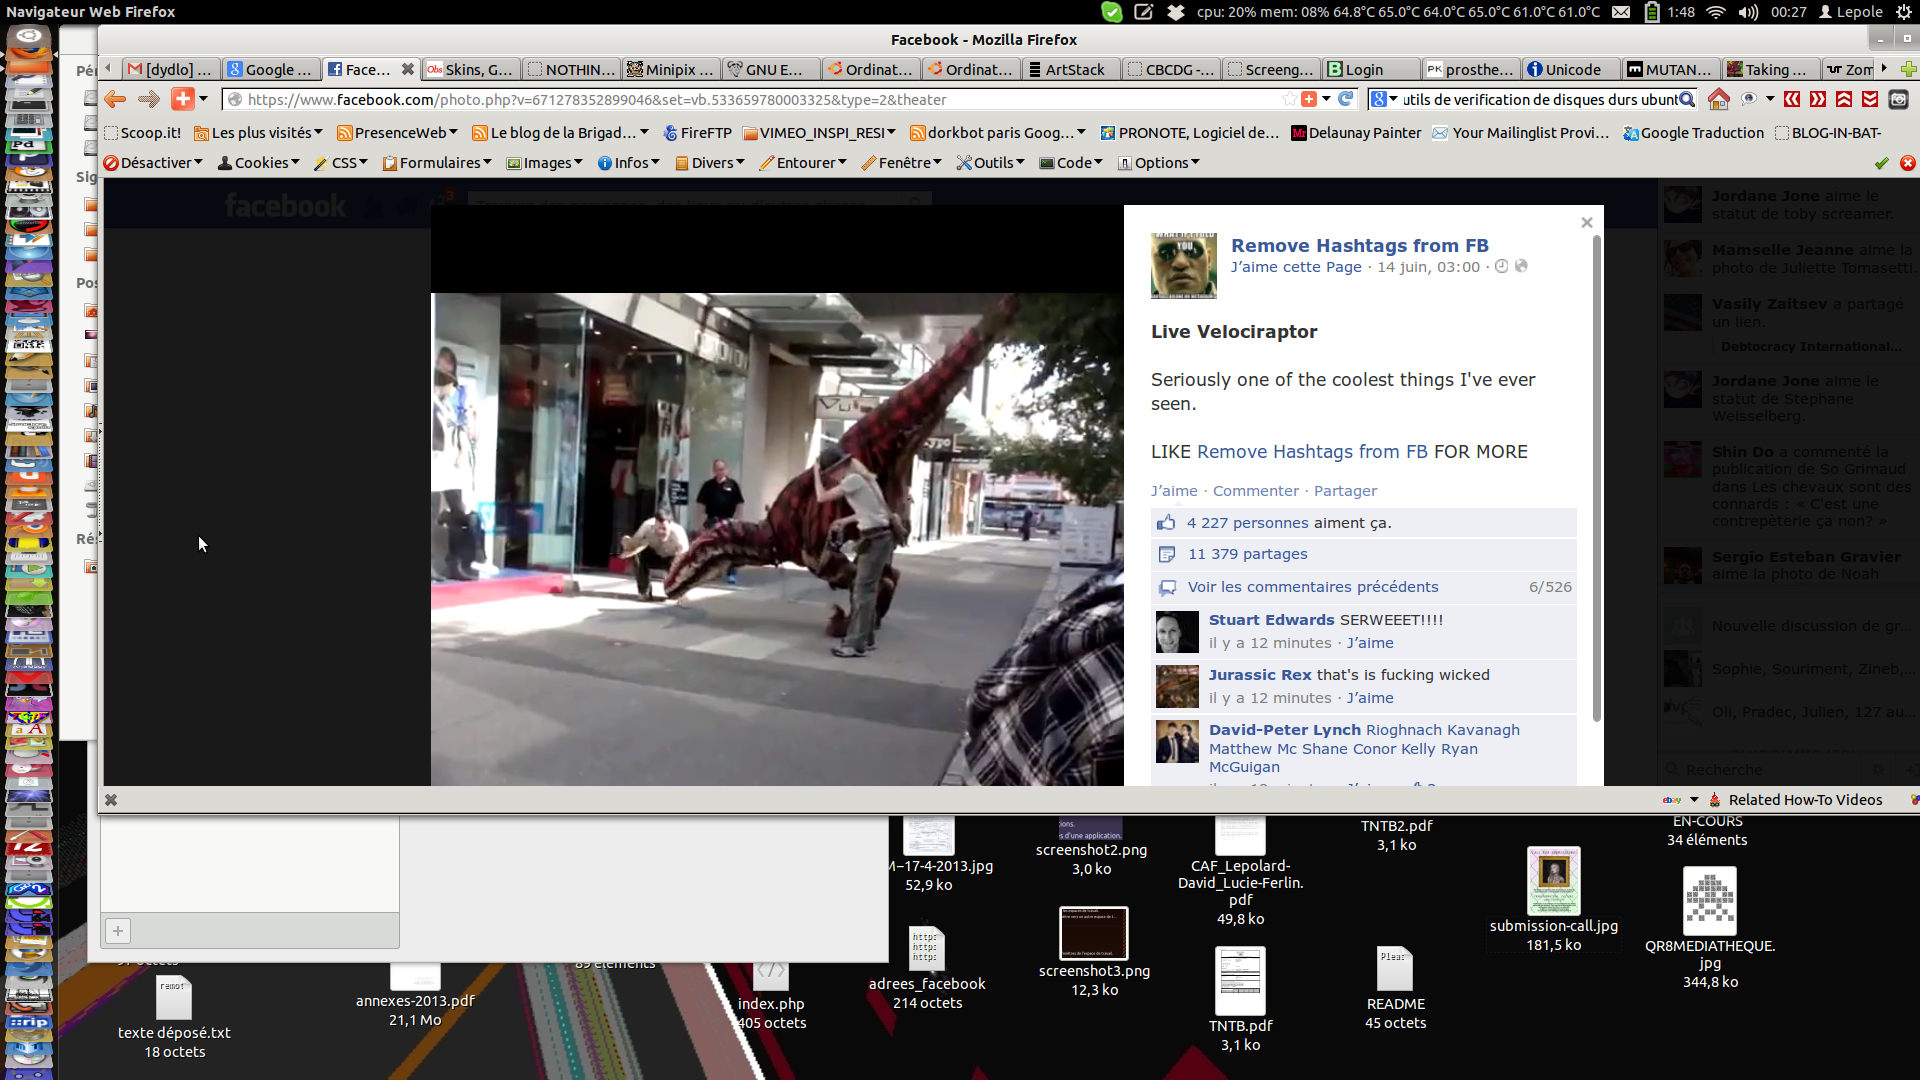Click the thumbs-up likes icon
Screen dimensions: 1920x1080
(x=1166, y=523)
